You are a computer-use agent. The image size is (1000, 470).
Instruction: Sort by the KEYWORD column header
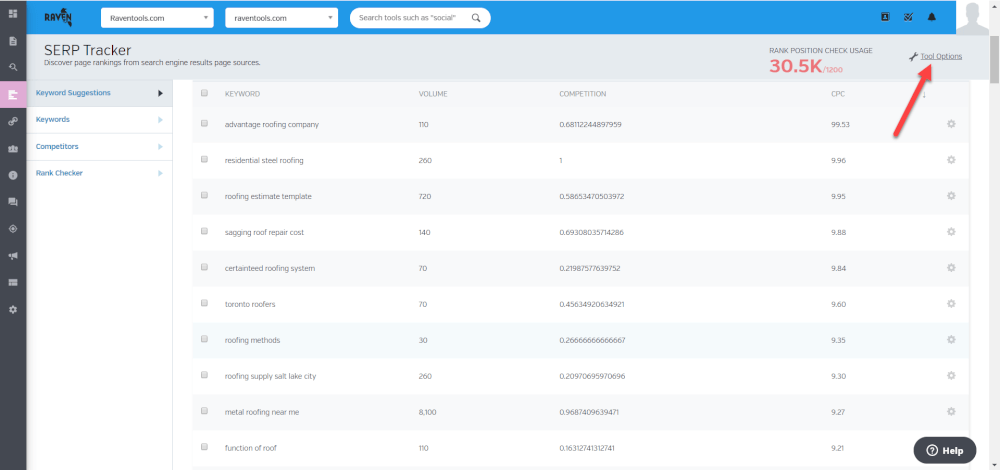pyautogui.click(x=242, y=94)
